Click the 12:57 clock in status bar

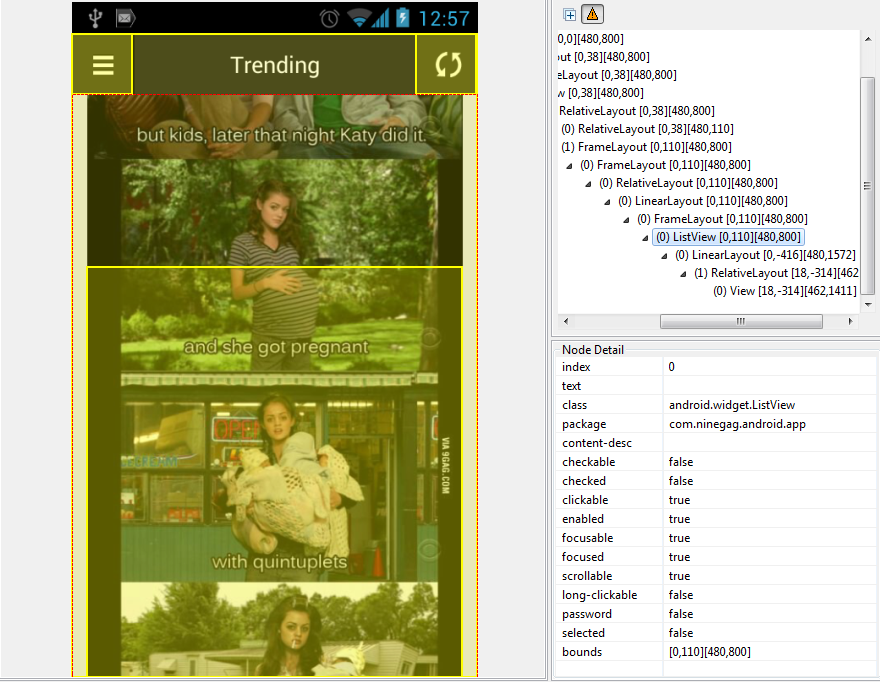(443, 19)
